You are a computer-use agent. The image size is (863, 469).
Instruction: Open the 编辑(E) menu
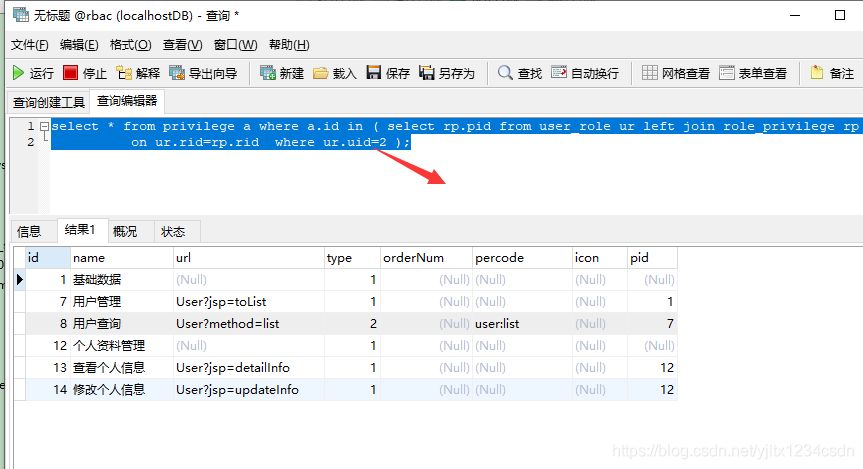pyautogui.click(x=79, y=45)
